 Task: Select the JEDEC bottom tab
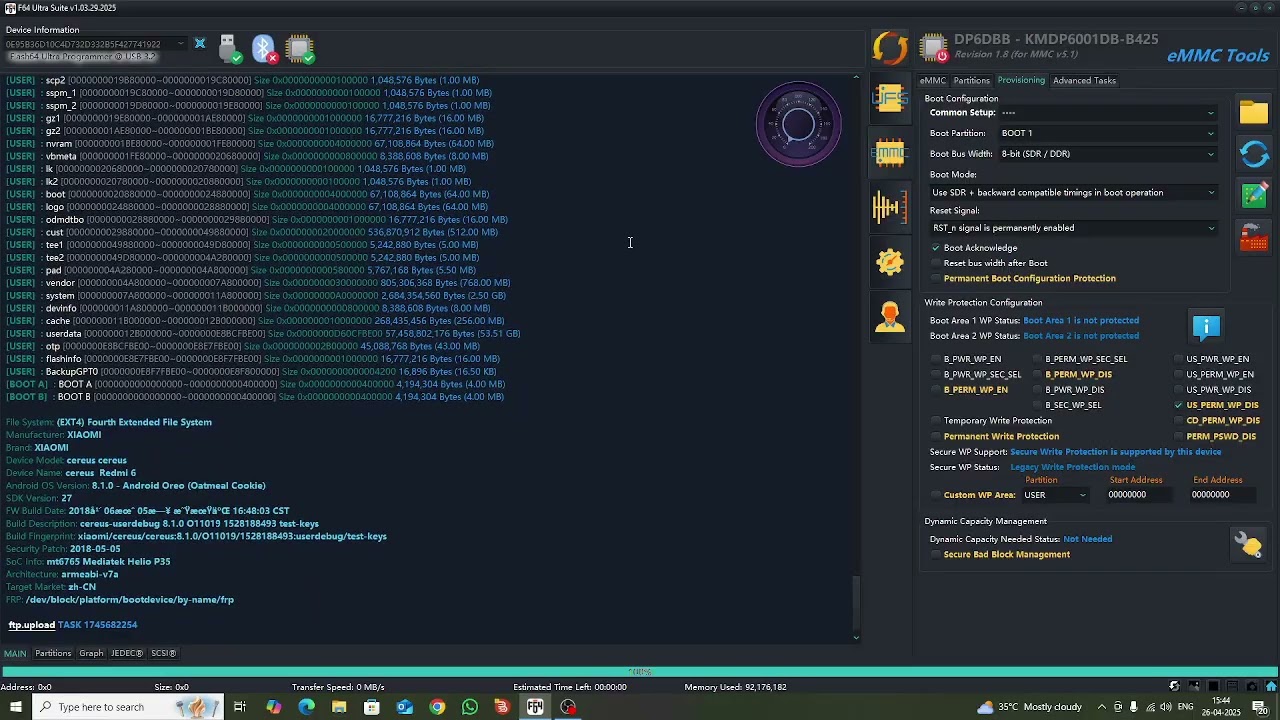tap(127, 654)
